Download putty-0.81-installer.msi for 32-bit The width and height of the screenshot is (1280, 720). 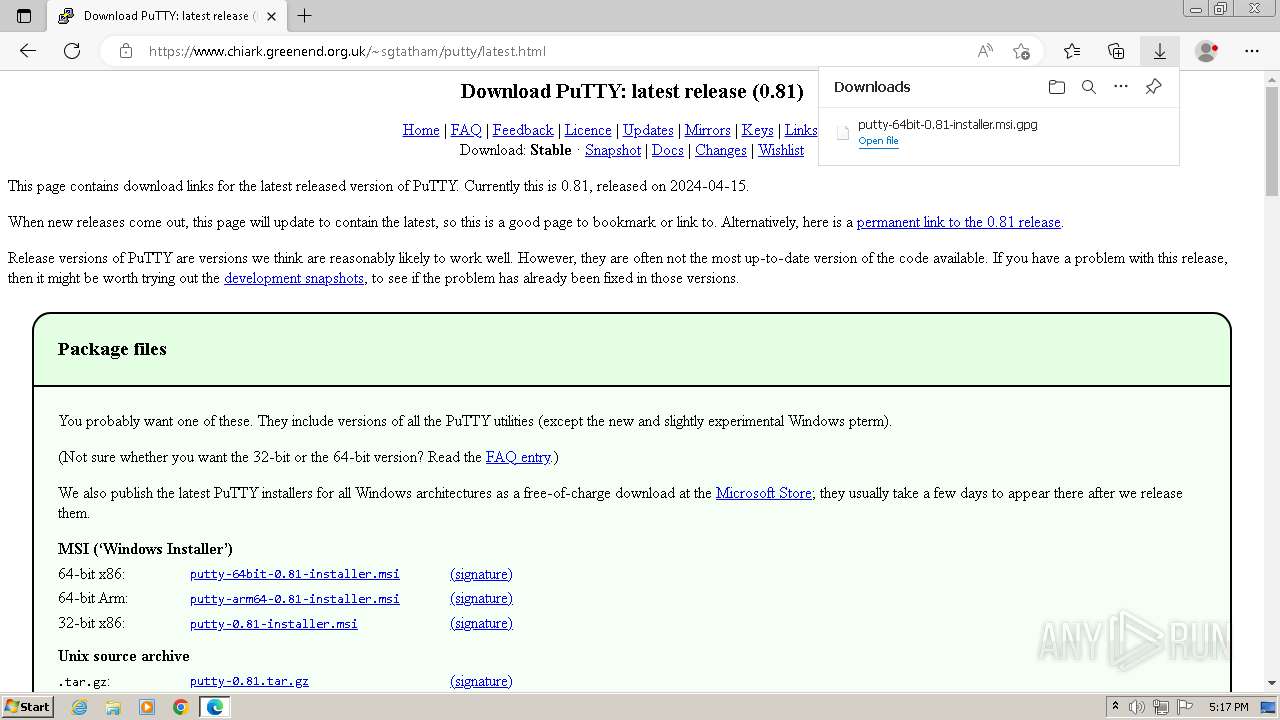coord(274,623)
